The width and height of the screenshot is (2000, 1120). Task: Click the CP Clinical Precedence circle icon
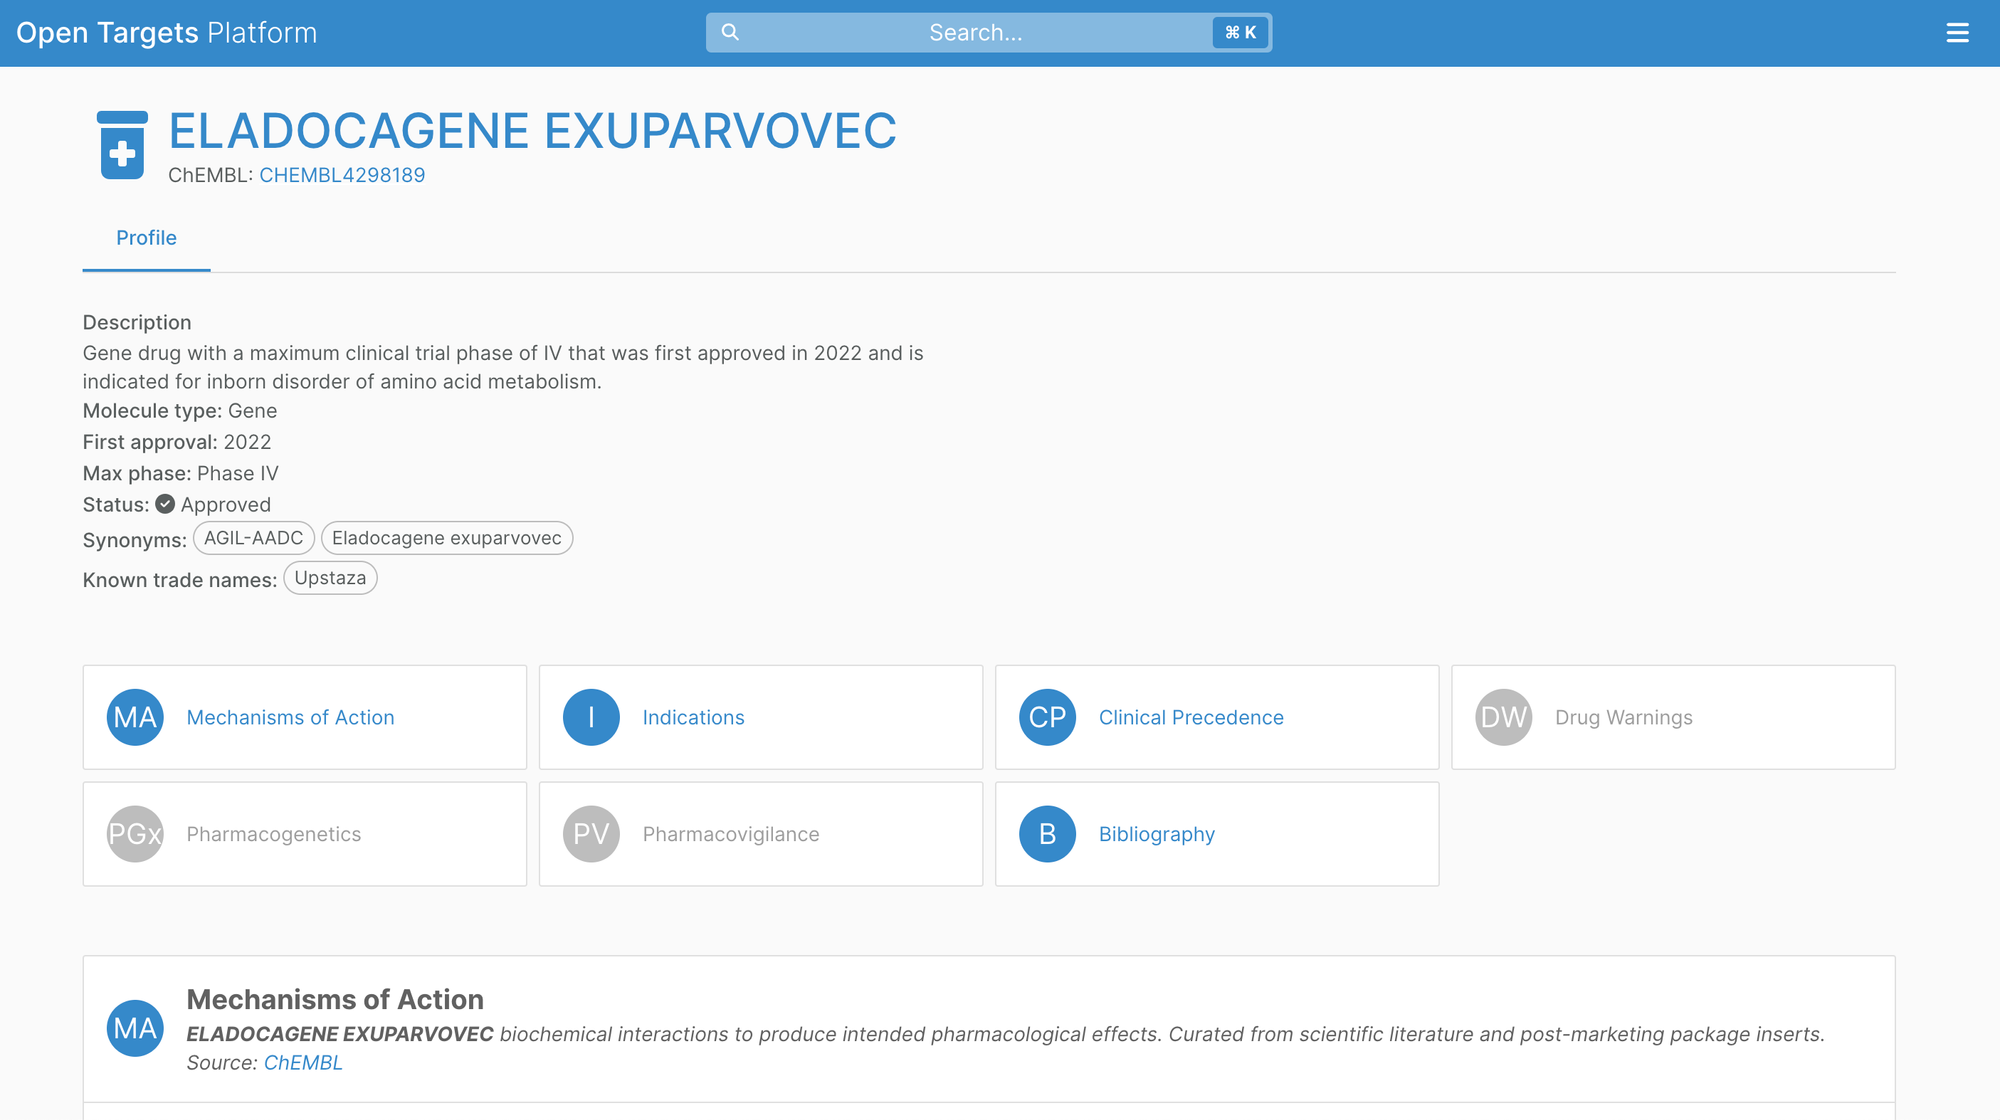point(1047,717)
